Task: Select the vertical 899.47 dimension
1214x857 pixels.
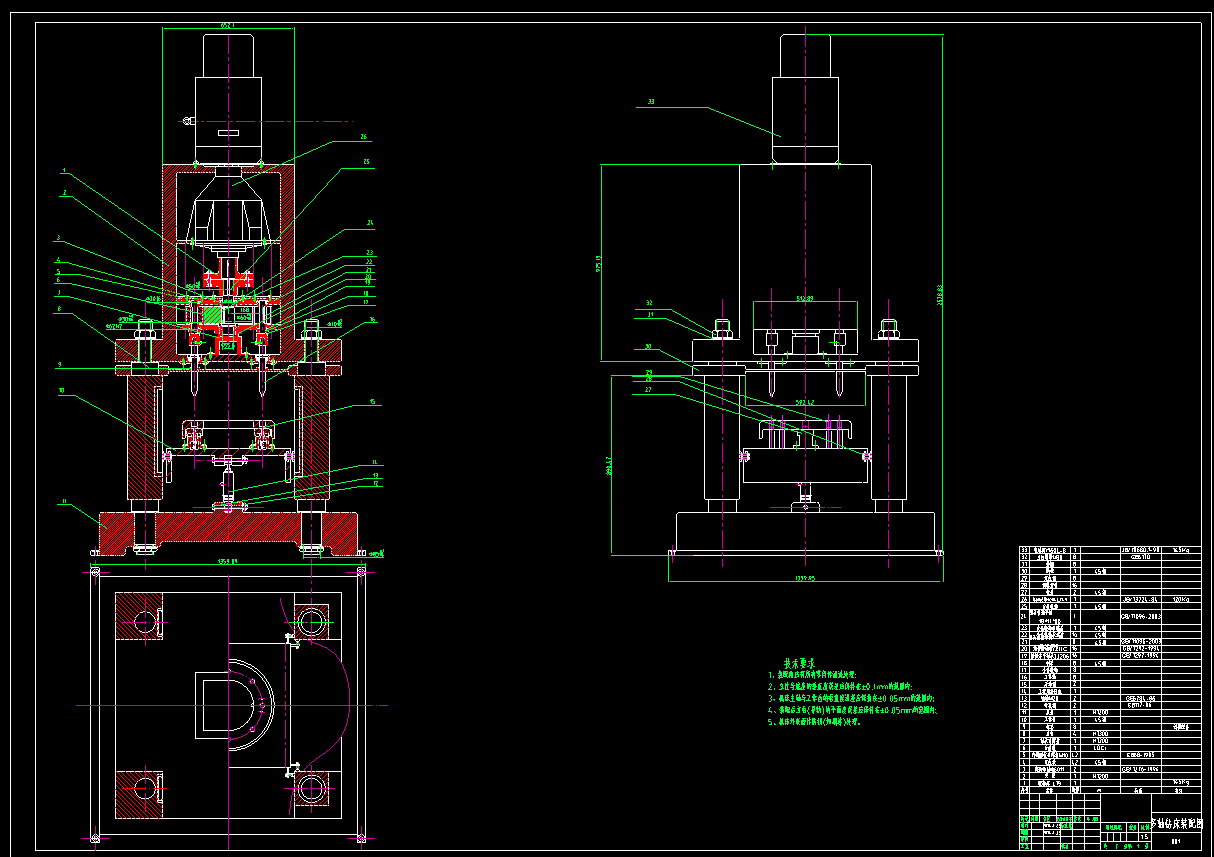Action: pos(609,466)
